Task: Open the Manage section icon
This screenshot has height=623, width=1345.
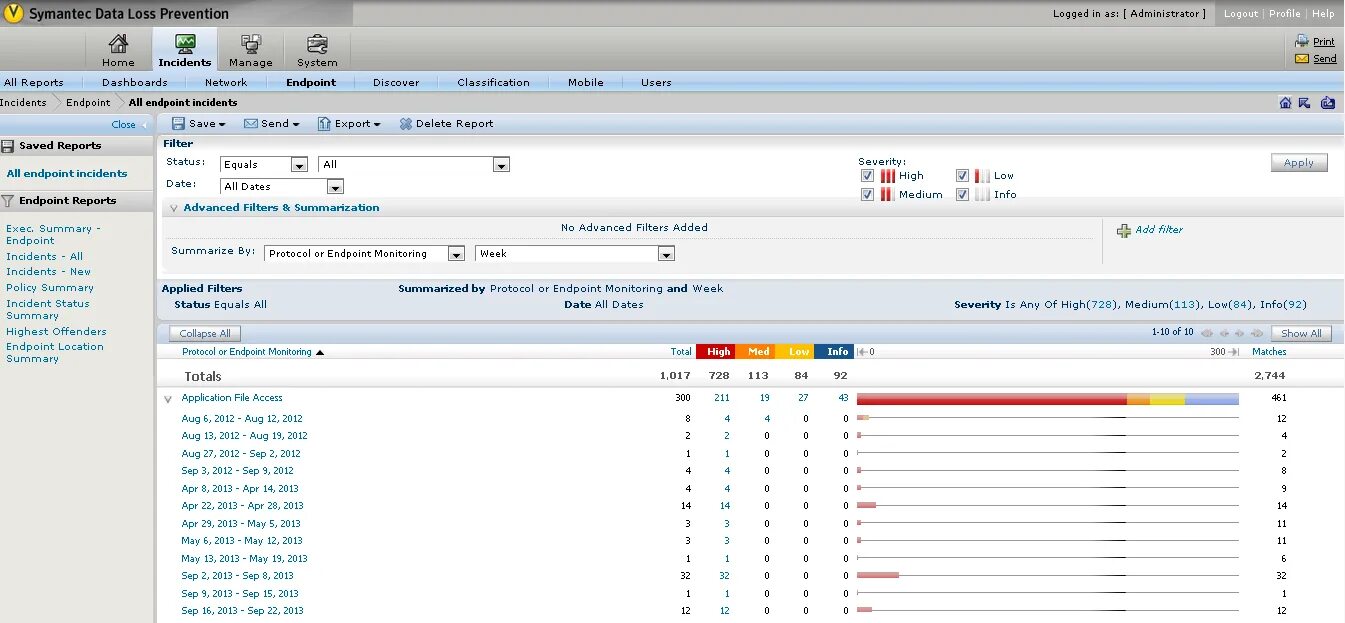Action: pyautogui.click(x=250, y=44)
